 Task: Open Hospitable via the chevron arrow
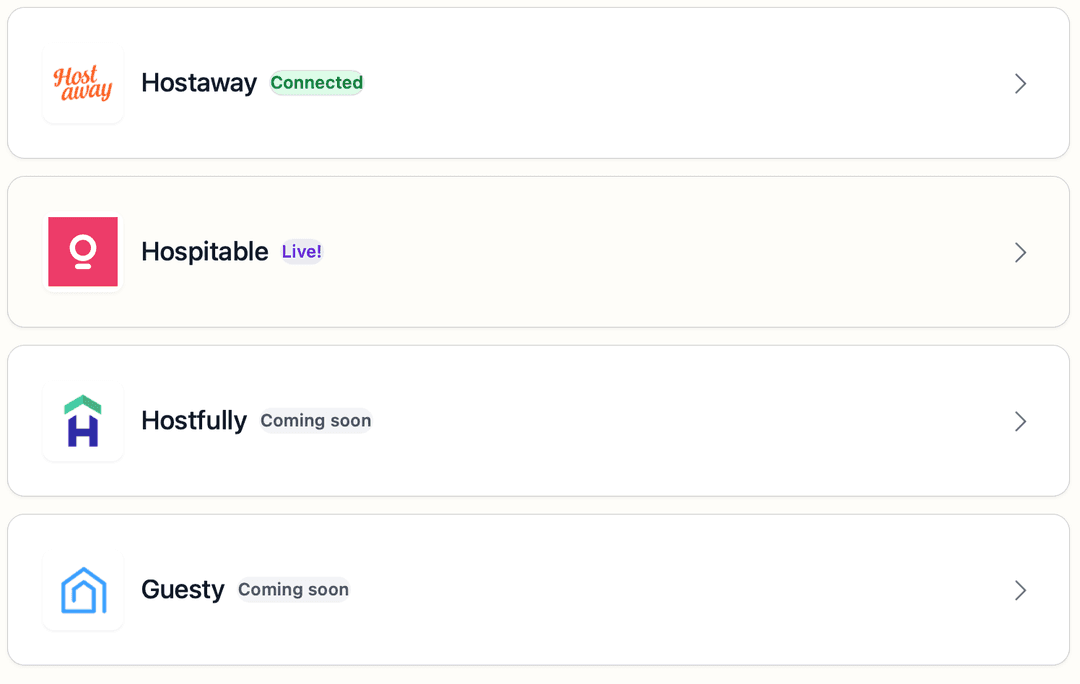click(1020, 253)
